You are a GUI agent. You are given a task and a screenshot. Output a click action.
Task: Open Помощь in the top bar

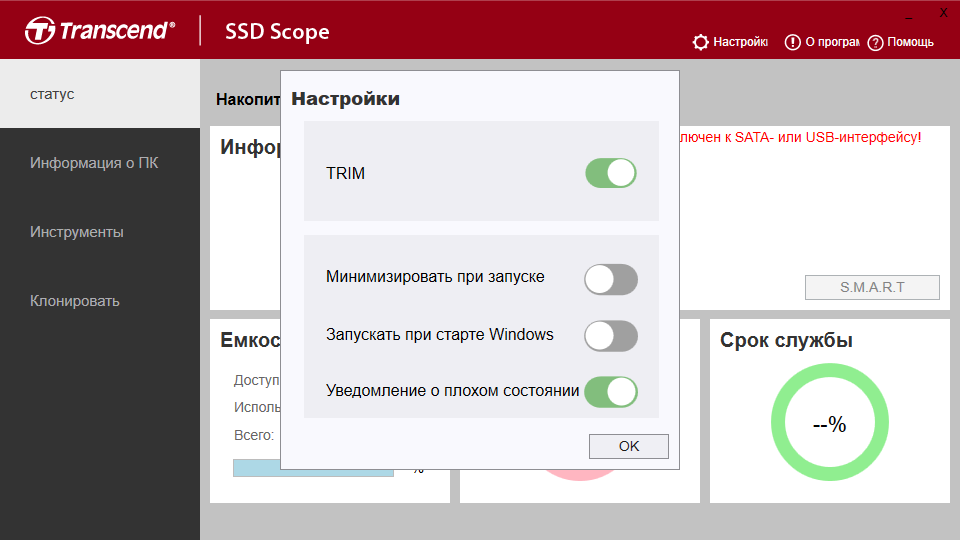click(910, 42)
